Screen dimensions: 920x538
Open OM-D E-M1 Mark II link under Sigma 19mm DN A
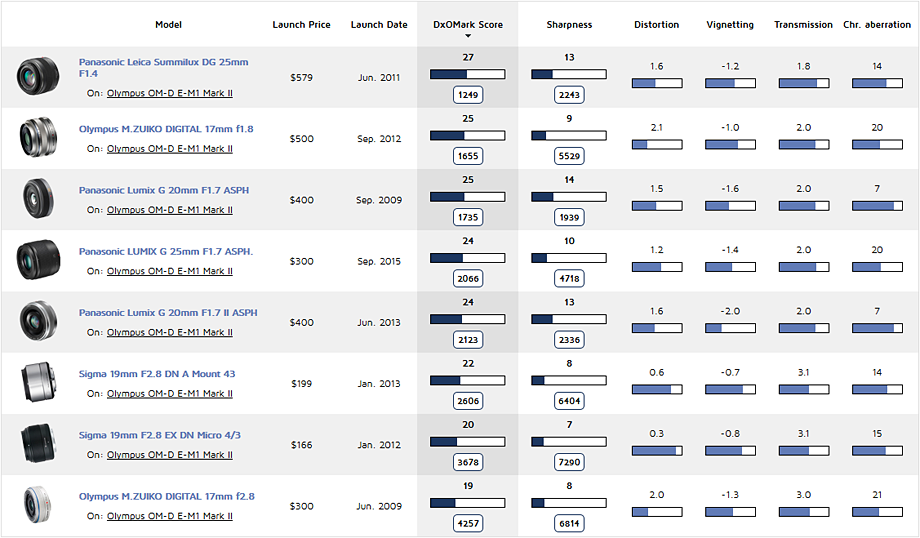pos(170,394)
